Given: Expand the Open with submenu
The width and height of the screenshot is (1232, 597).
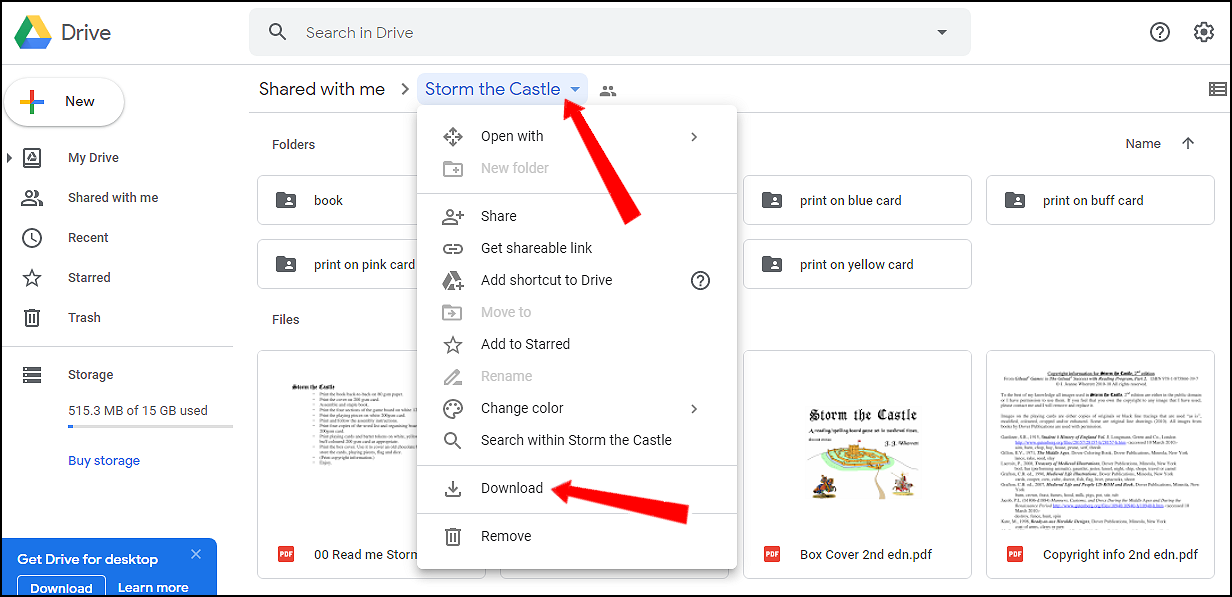Looking at the screenshot, I should click(x=694, y=136).
